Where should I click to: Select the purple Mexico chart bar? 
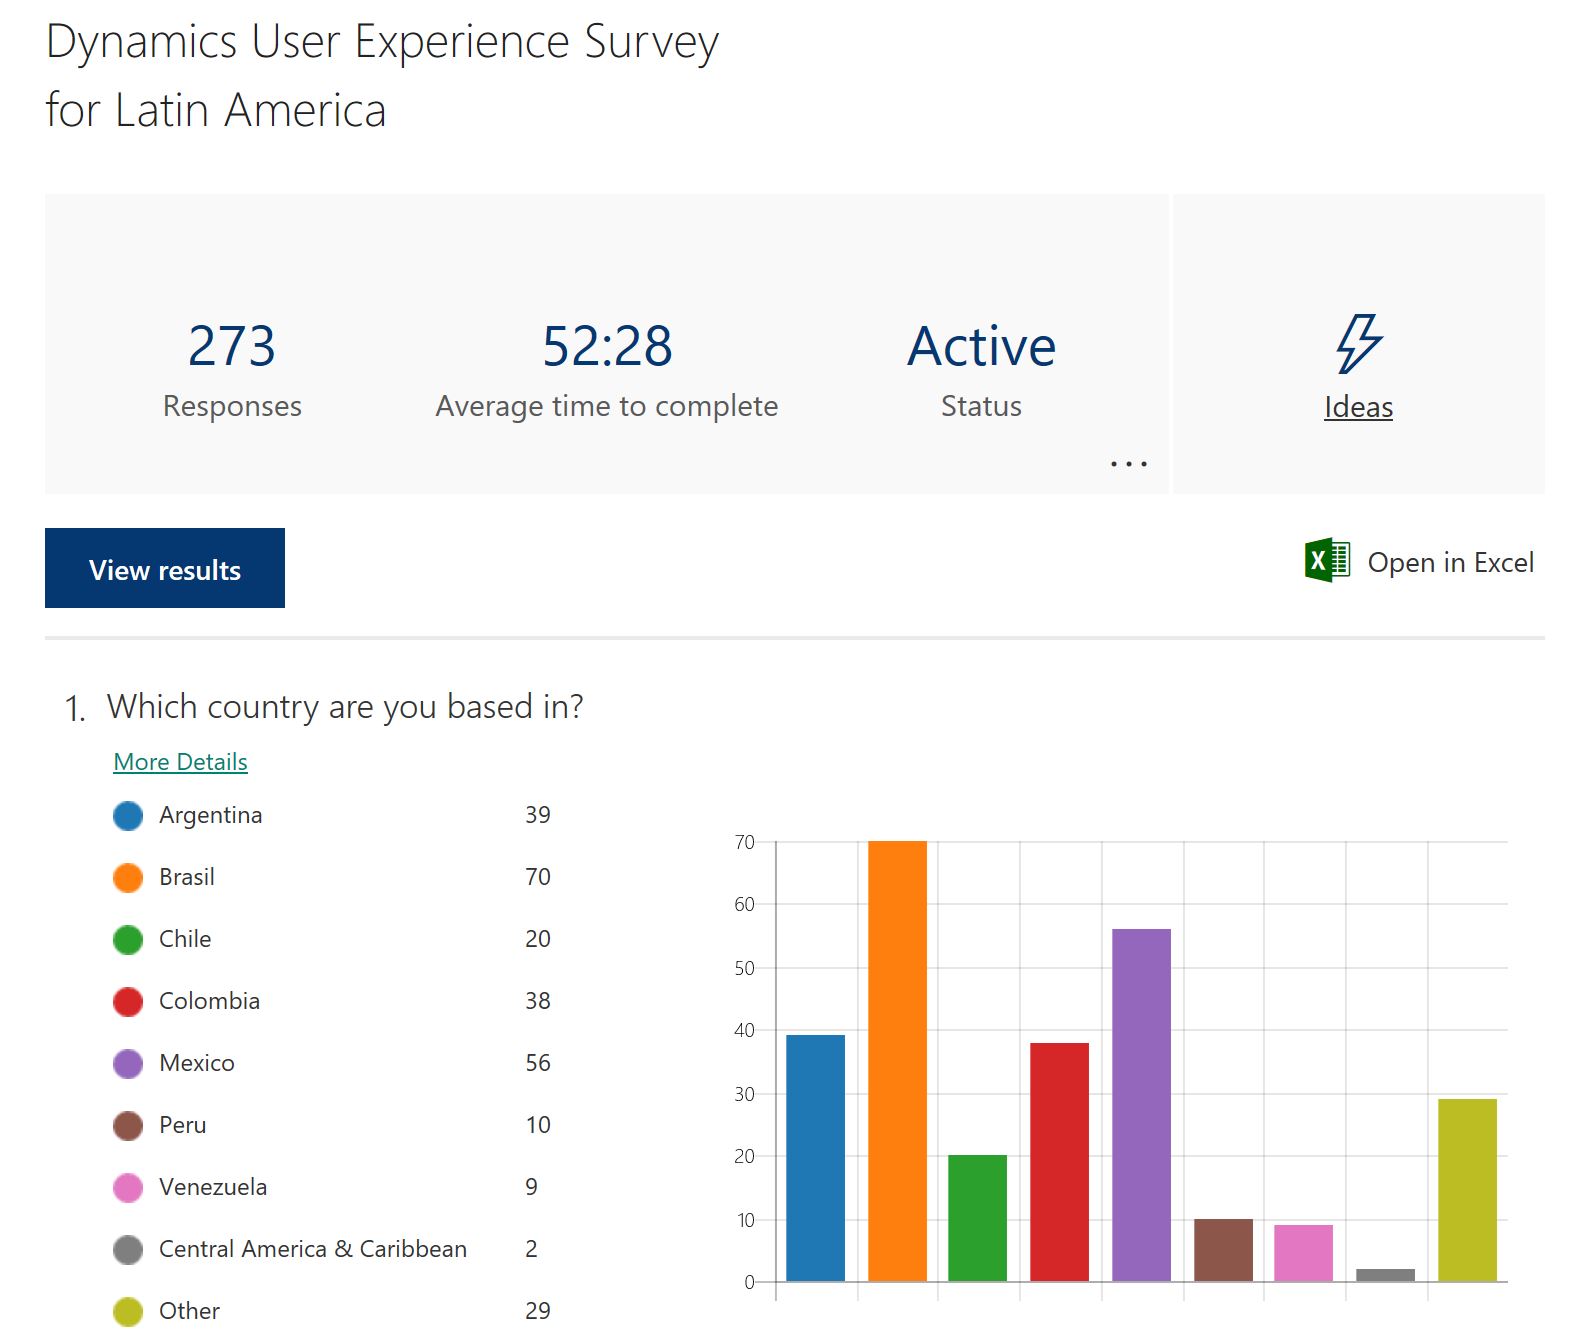[x=1142, y=1105]
